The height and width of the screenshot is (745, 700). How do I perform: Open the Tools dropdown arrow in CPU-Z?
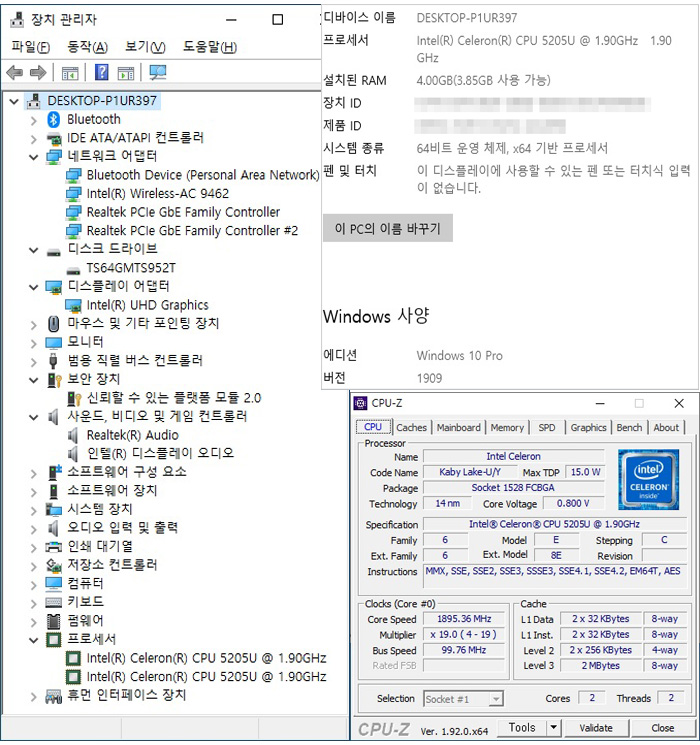coord(553,727)
